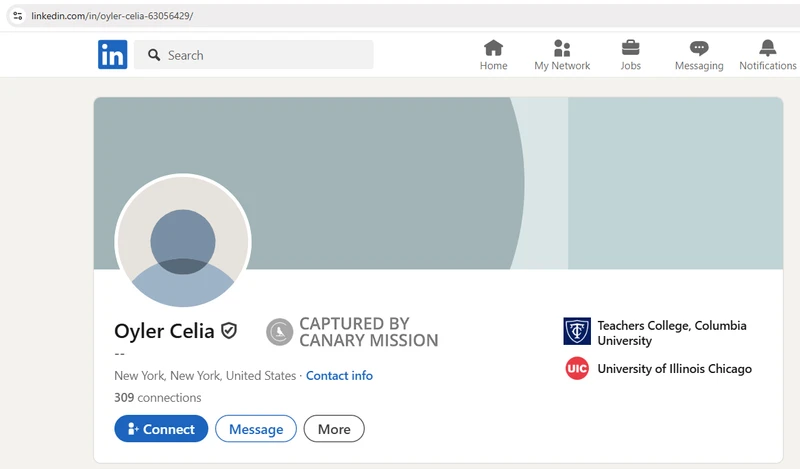The image size is (800, 469).
Task: Click the search magnifier icon
Action: pos(154,55)
